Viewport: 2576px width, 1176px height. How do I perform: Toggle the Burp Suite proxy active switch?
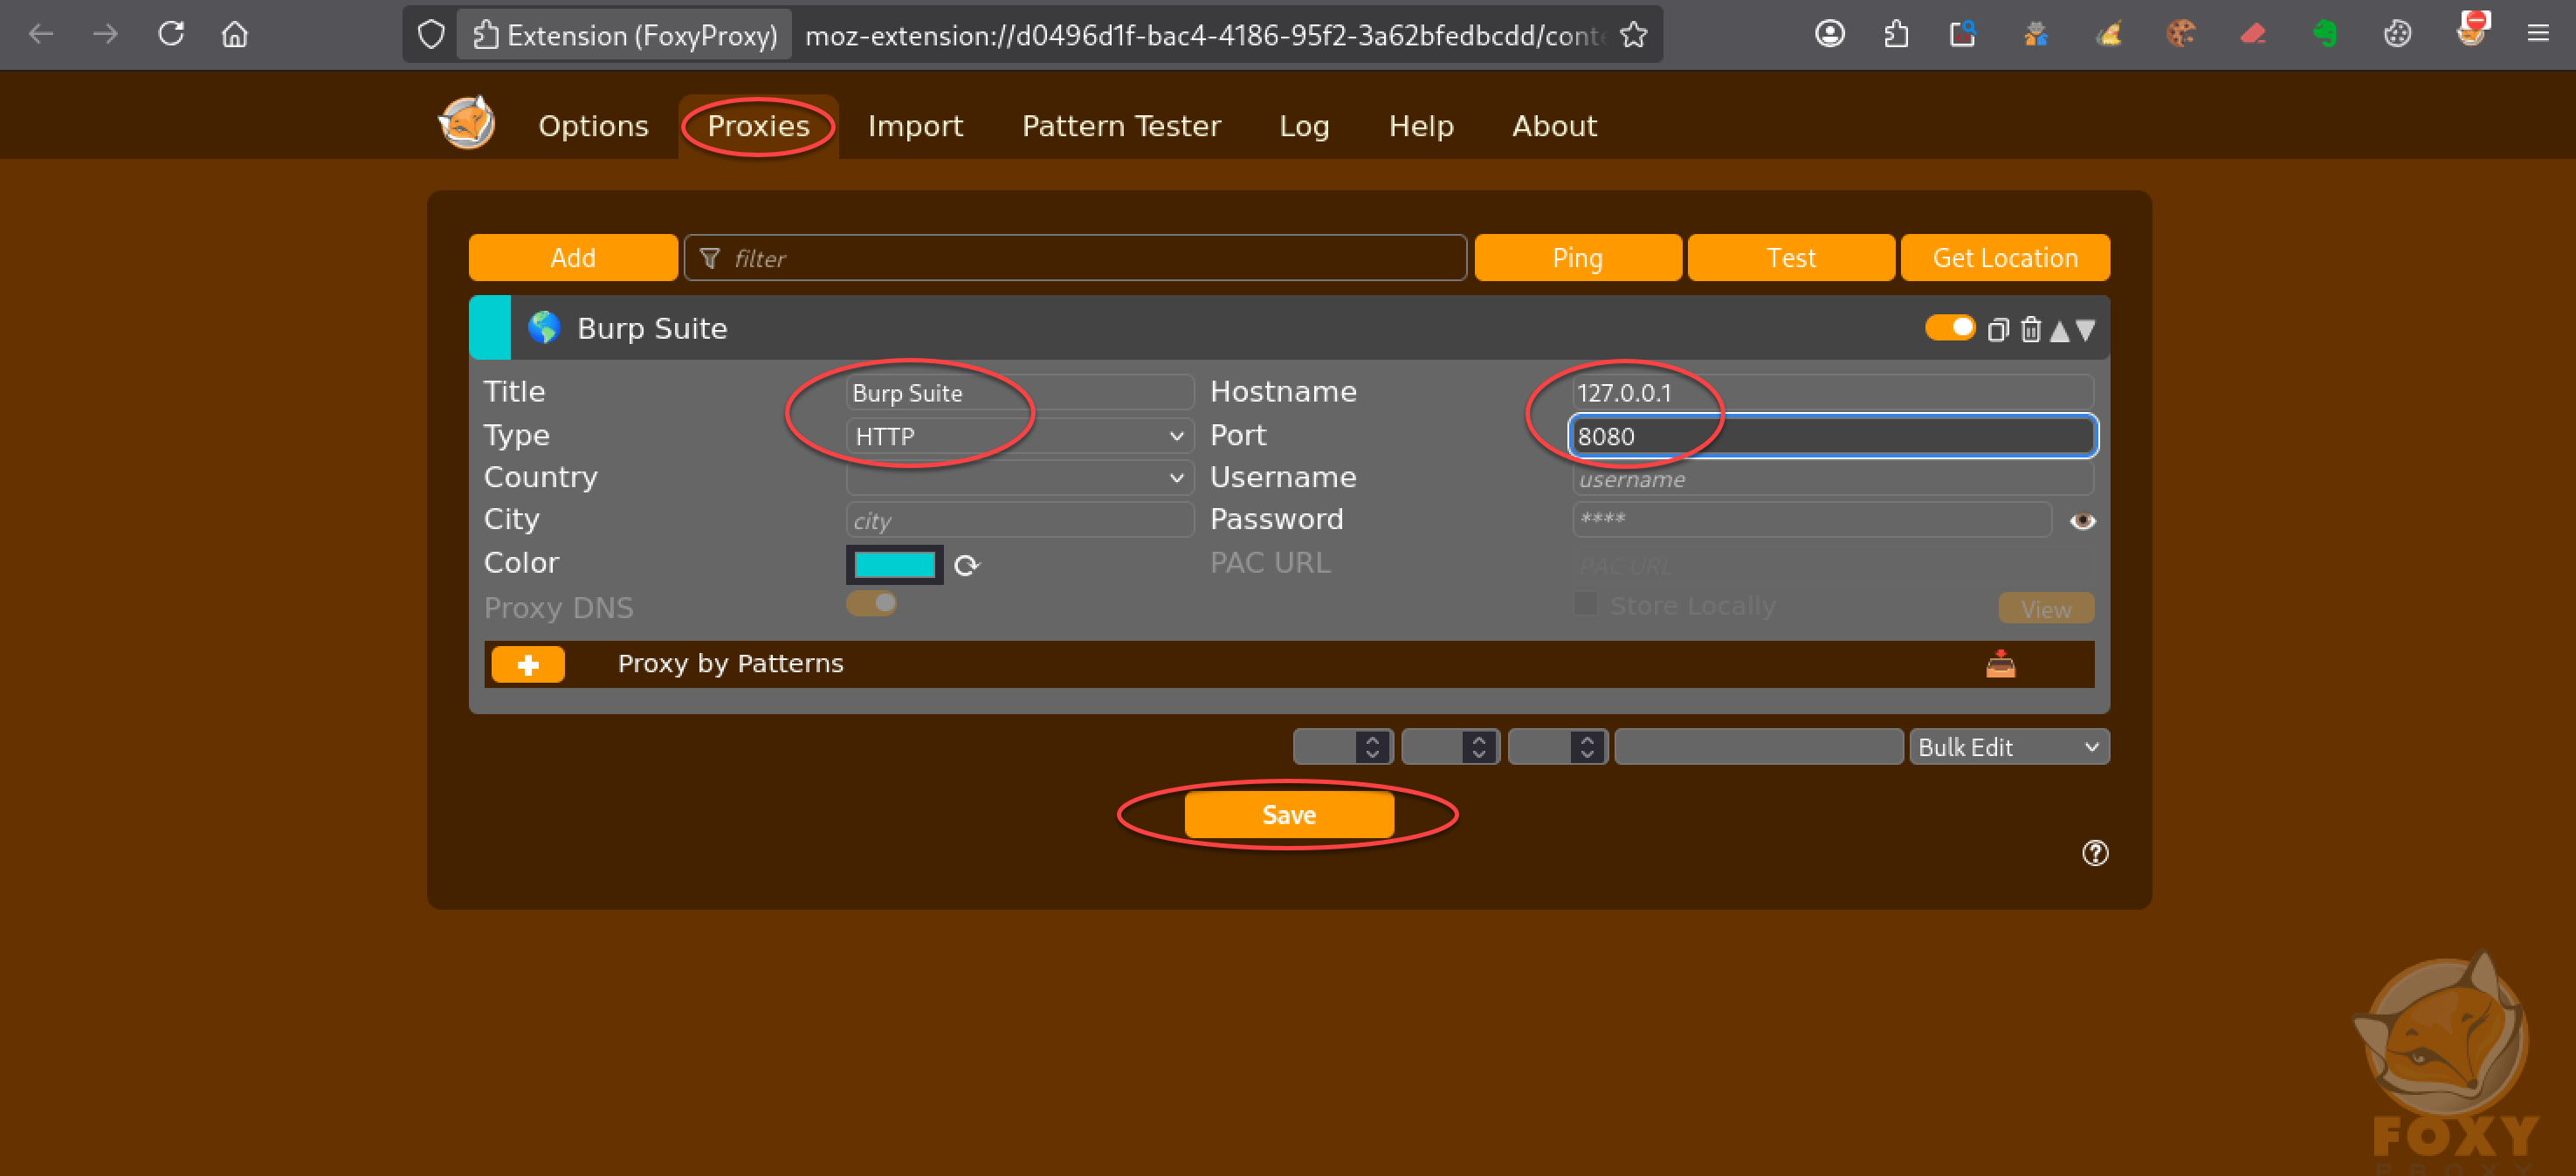pos(1949,328)
